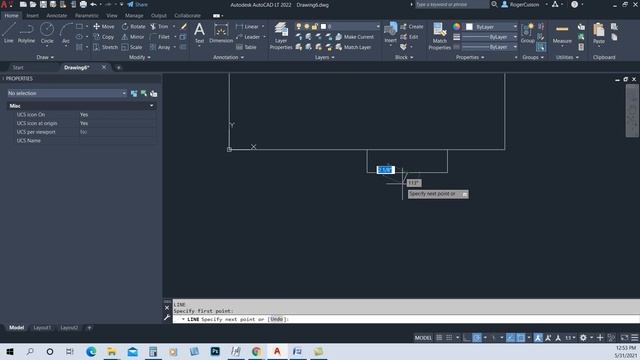Toggle the layer lock icon
The image size is (640, 360).
point(315,27)
